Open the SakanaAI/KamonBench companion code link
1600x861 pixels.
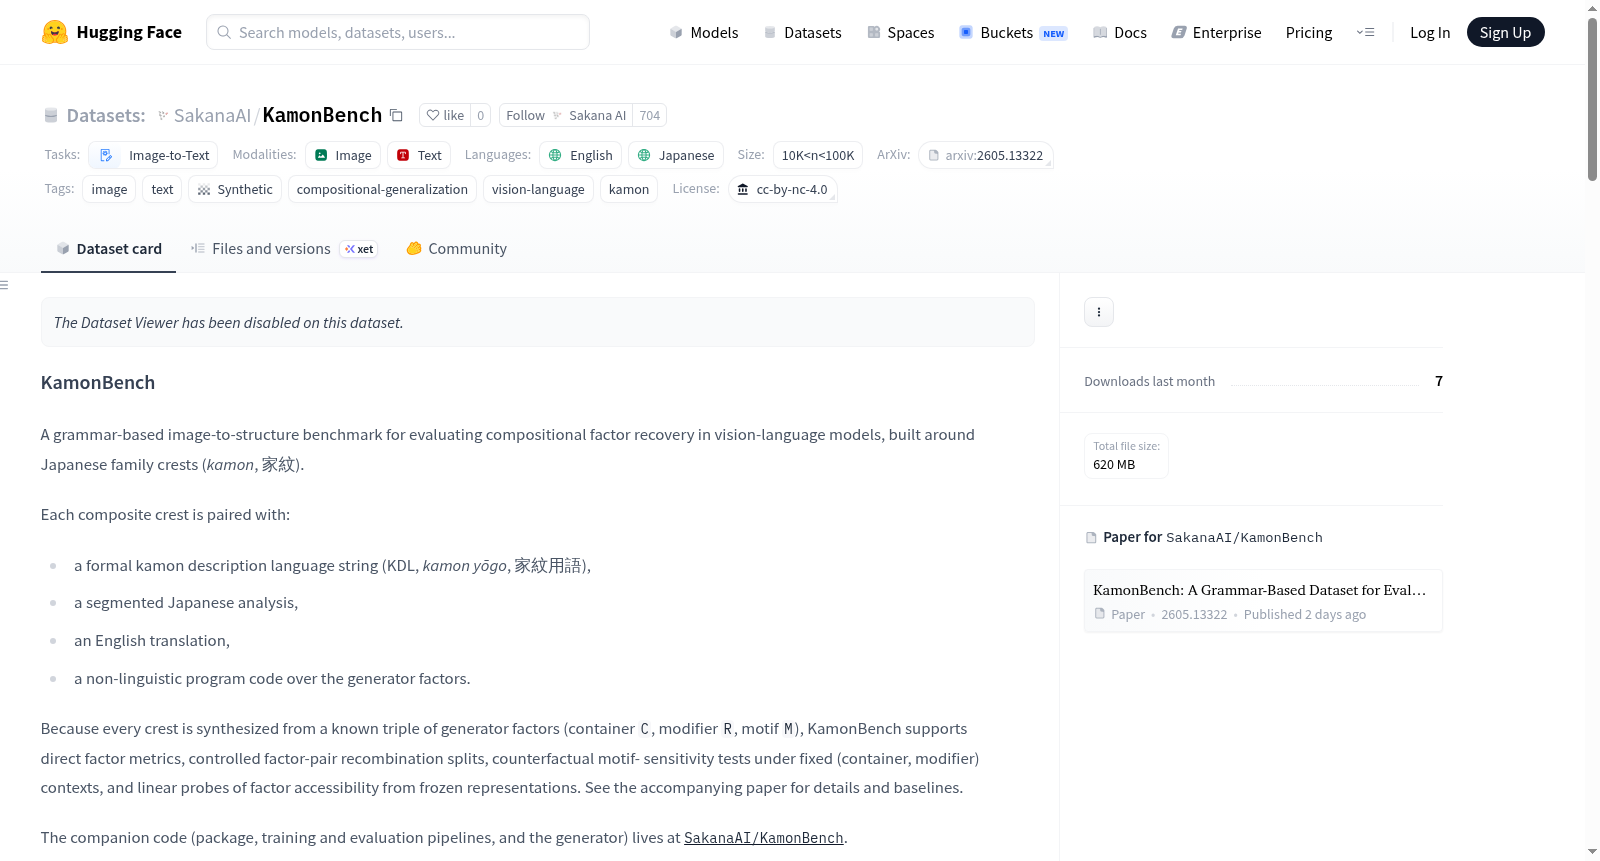[764, 838]
